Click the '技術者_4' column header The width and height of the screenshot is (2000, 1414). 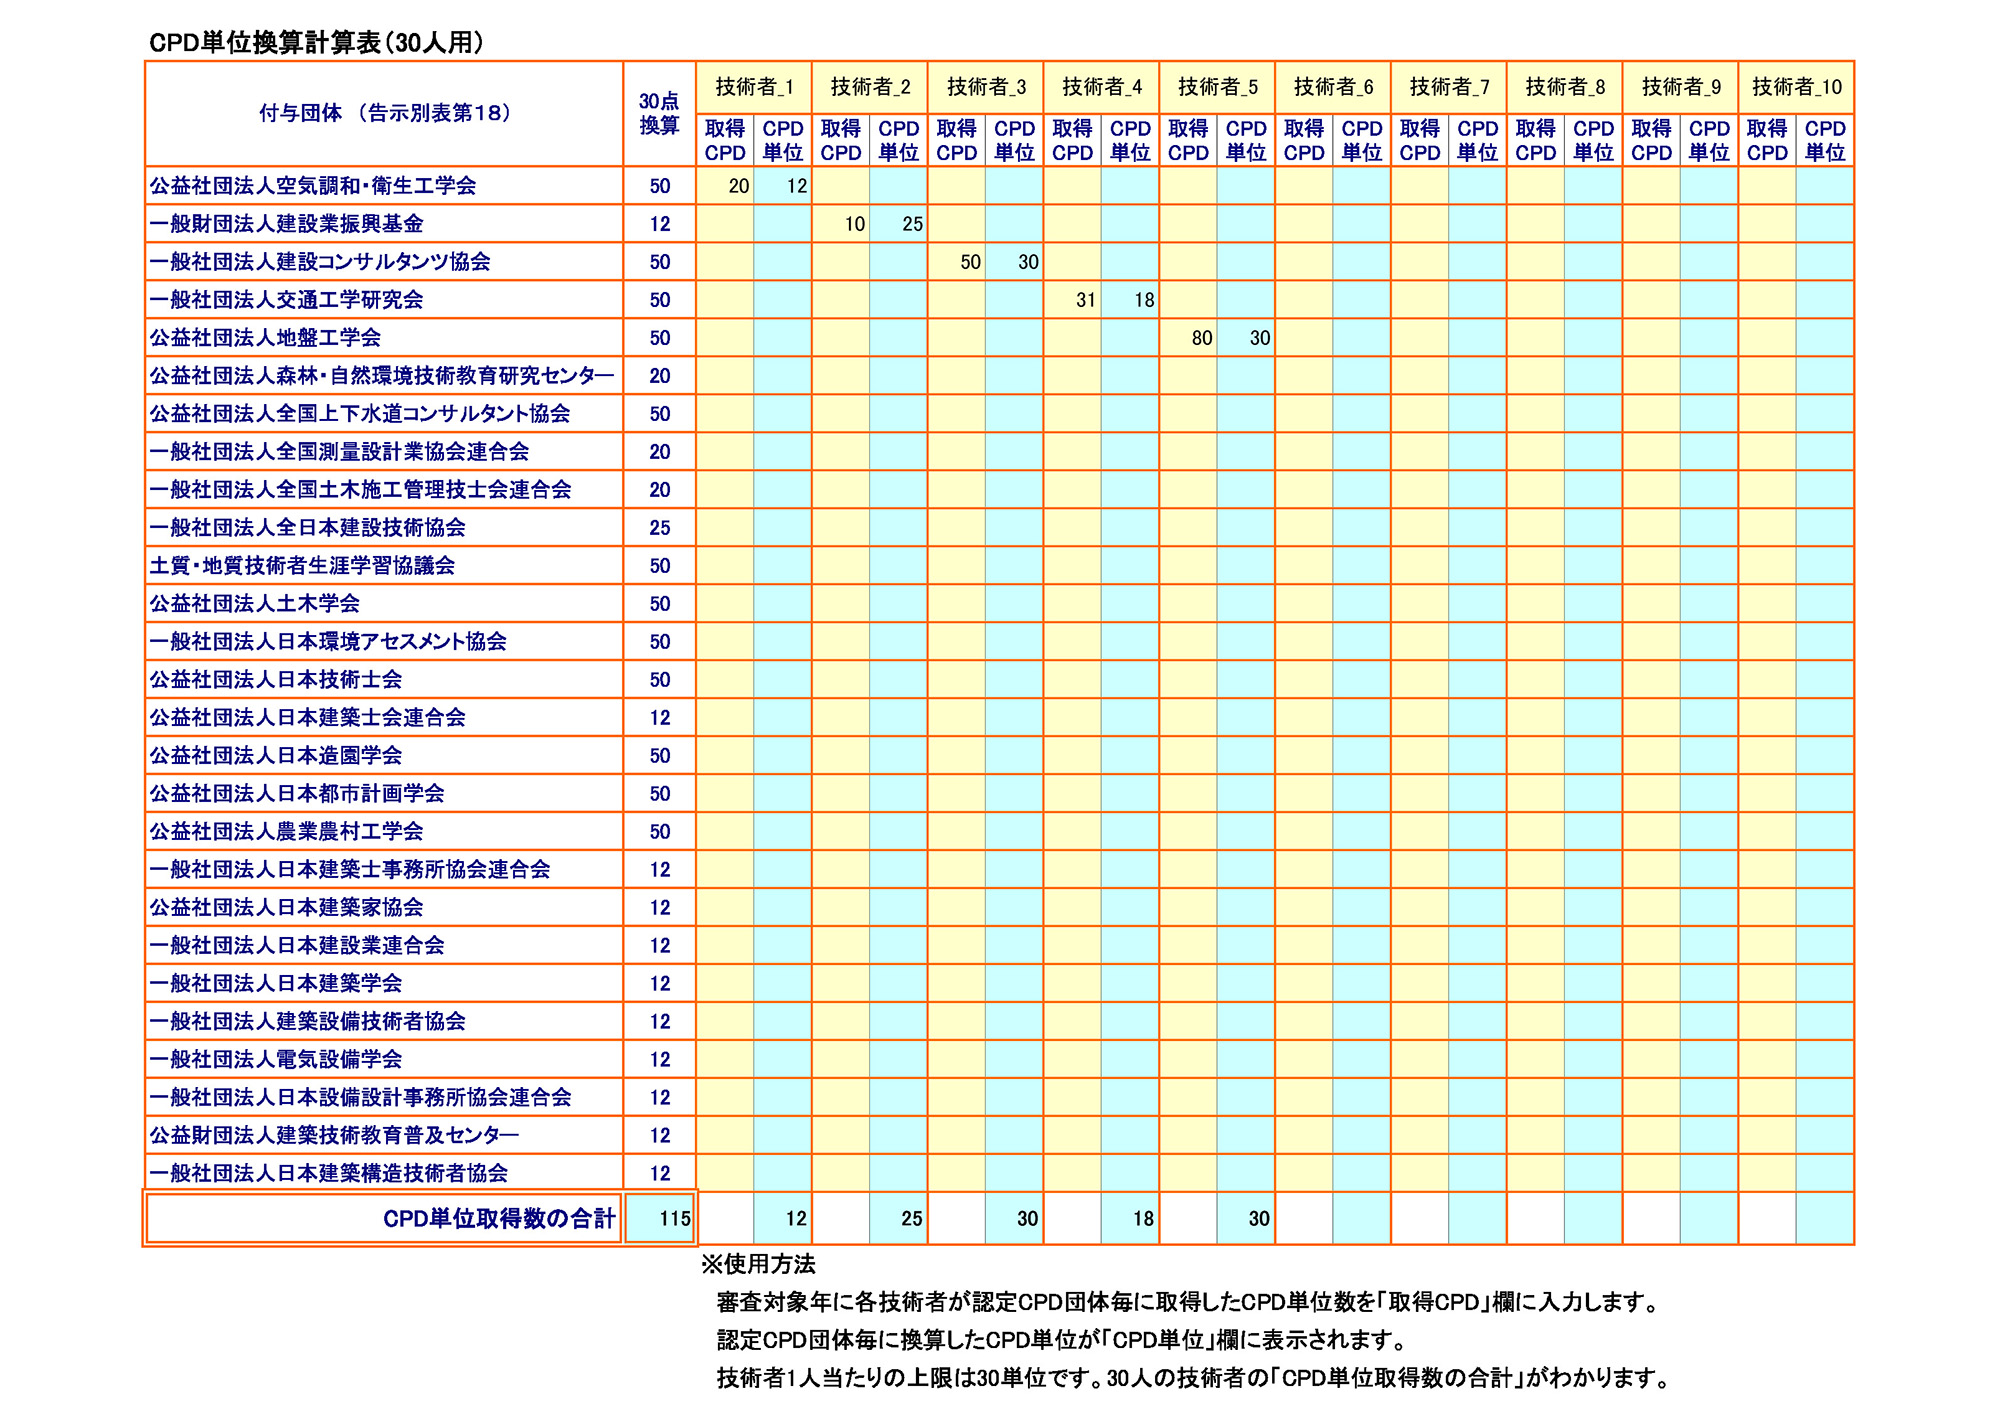1102,87
